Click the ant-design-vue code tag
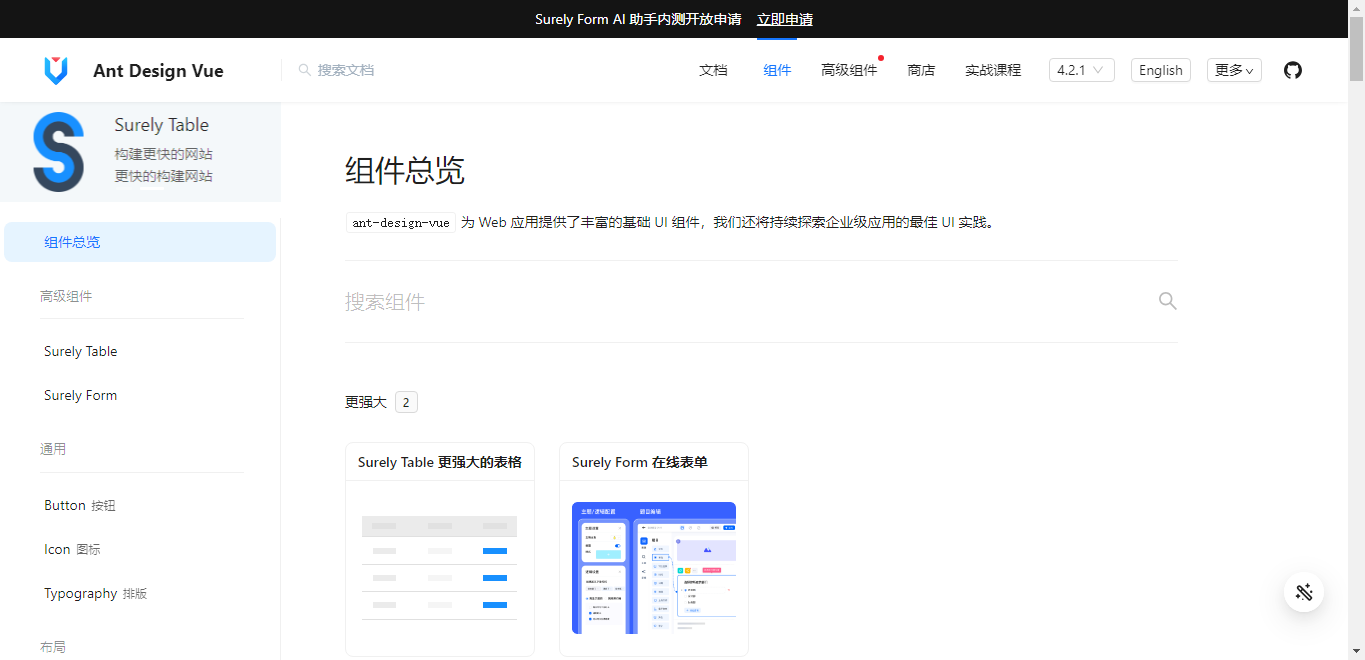Viewport: 1365px width, 660px height. click(x=401, y=223)
